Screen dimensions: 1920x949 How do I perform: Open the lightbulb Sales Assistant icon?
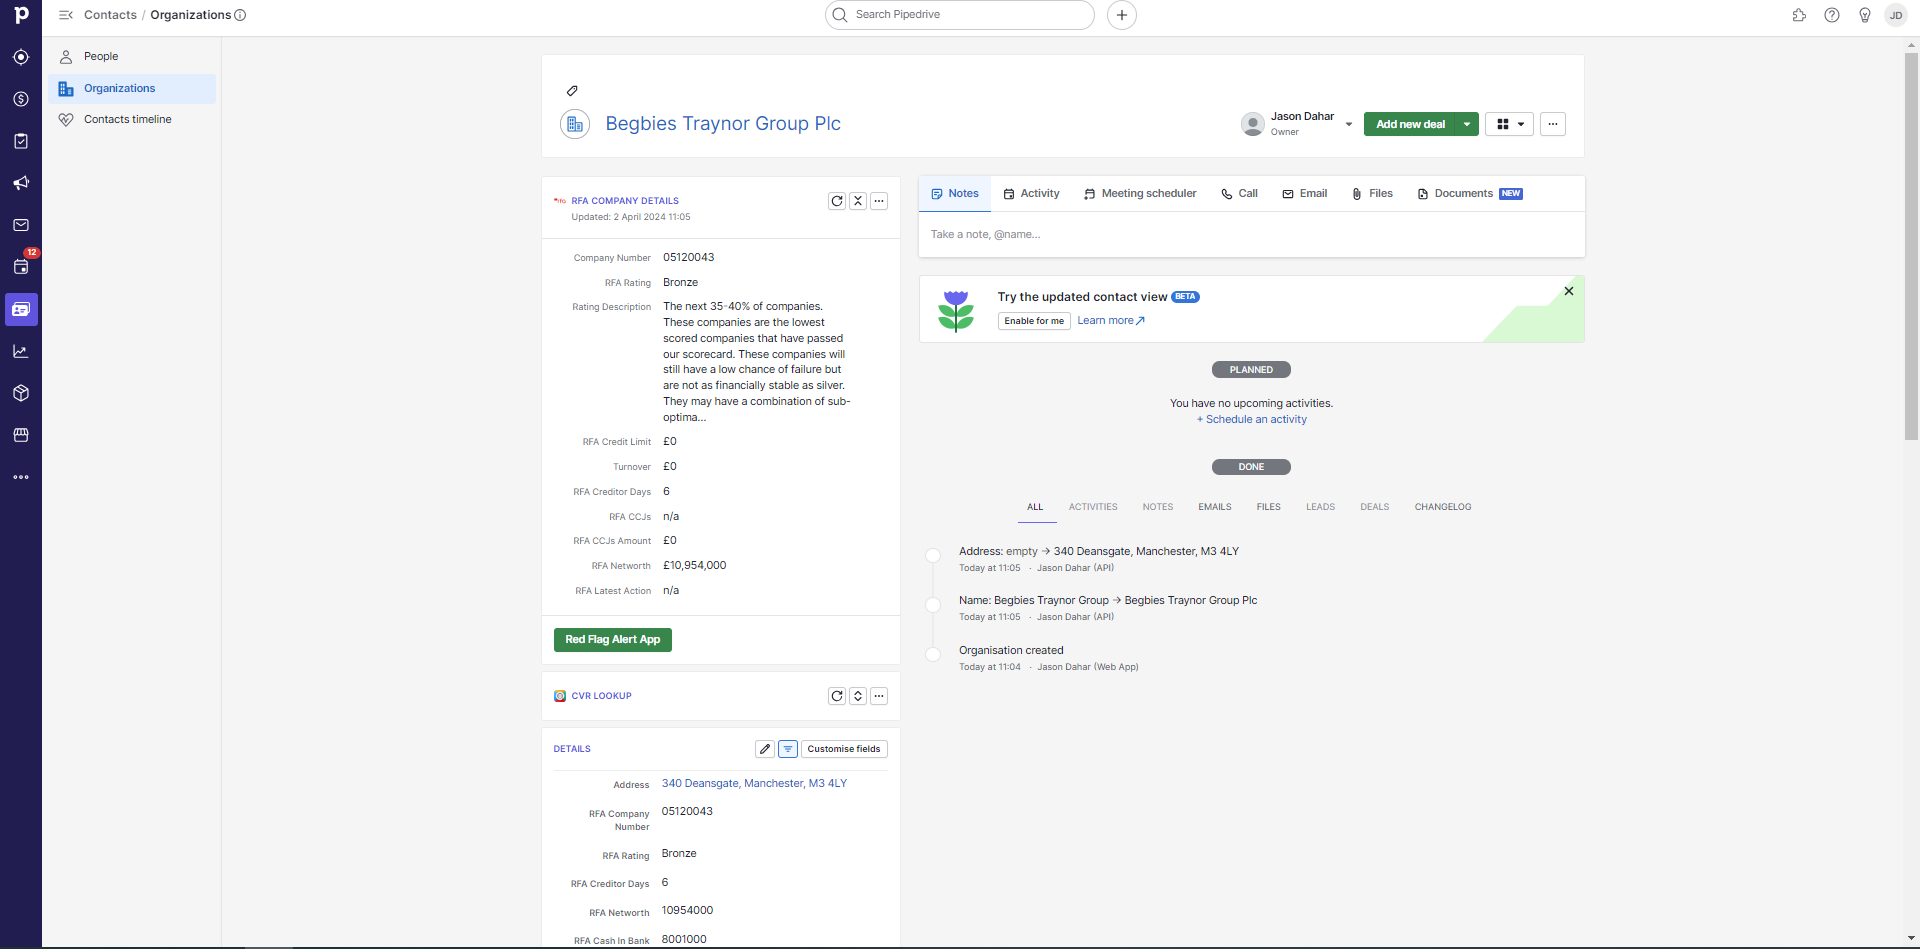1865,15
